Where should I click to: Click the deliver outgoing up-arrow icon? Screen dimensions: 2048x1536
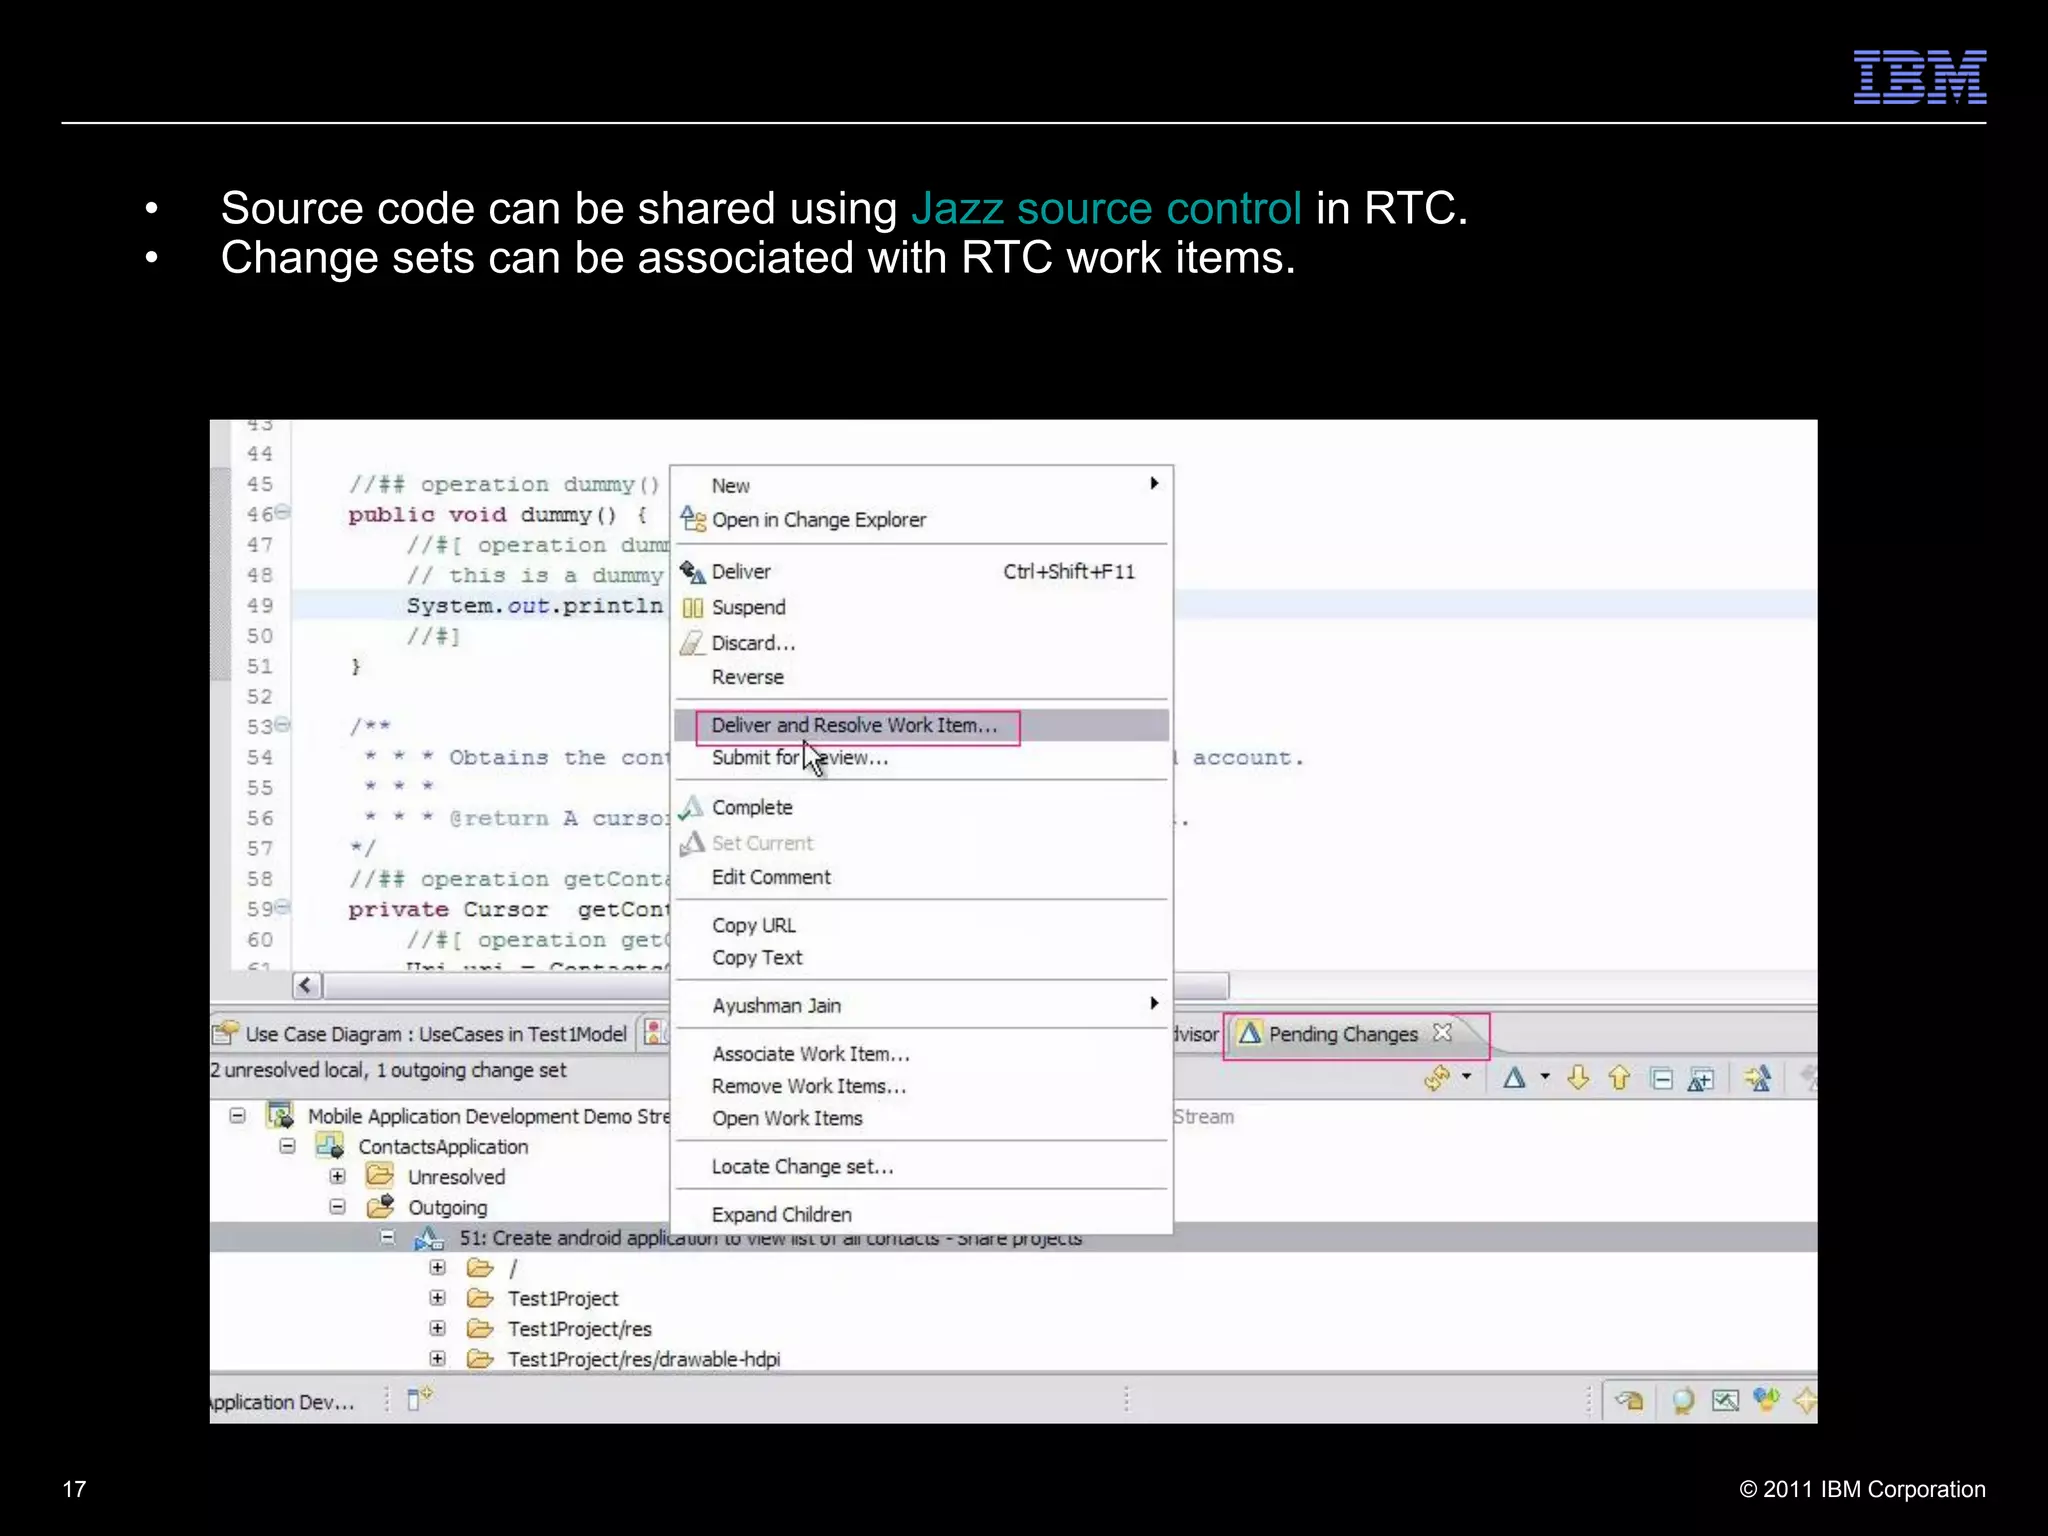click(1620, 1078)
